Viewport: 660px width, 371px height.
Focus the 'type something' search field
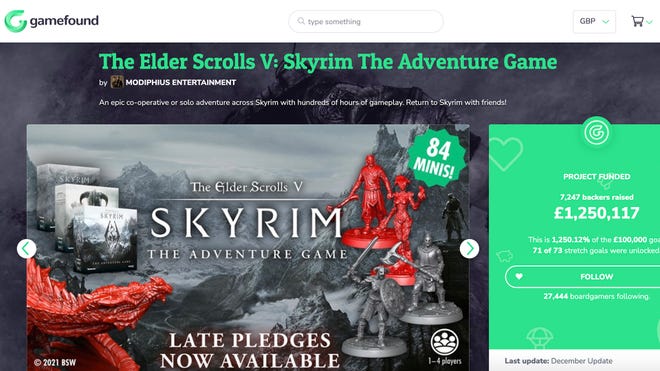(x=365, y=21)
